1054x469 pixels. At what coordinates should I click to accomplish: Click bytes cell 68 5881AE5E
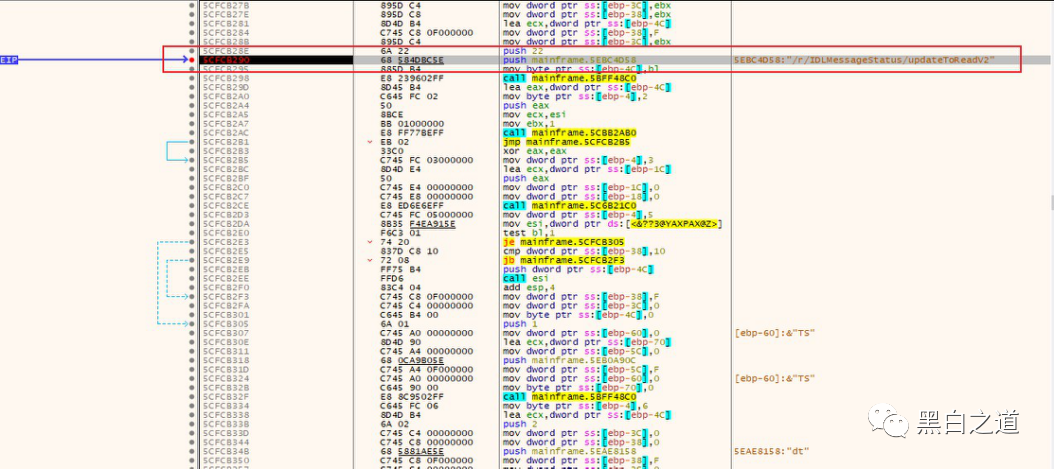[411, 451]
